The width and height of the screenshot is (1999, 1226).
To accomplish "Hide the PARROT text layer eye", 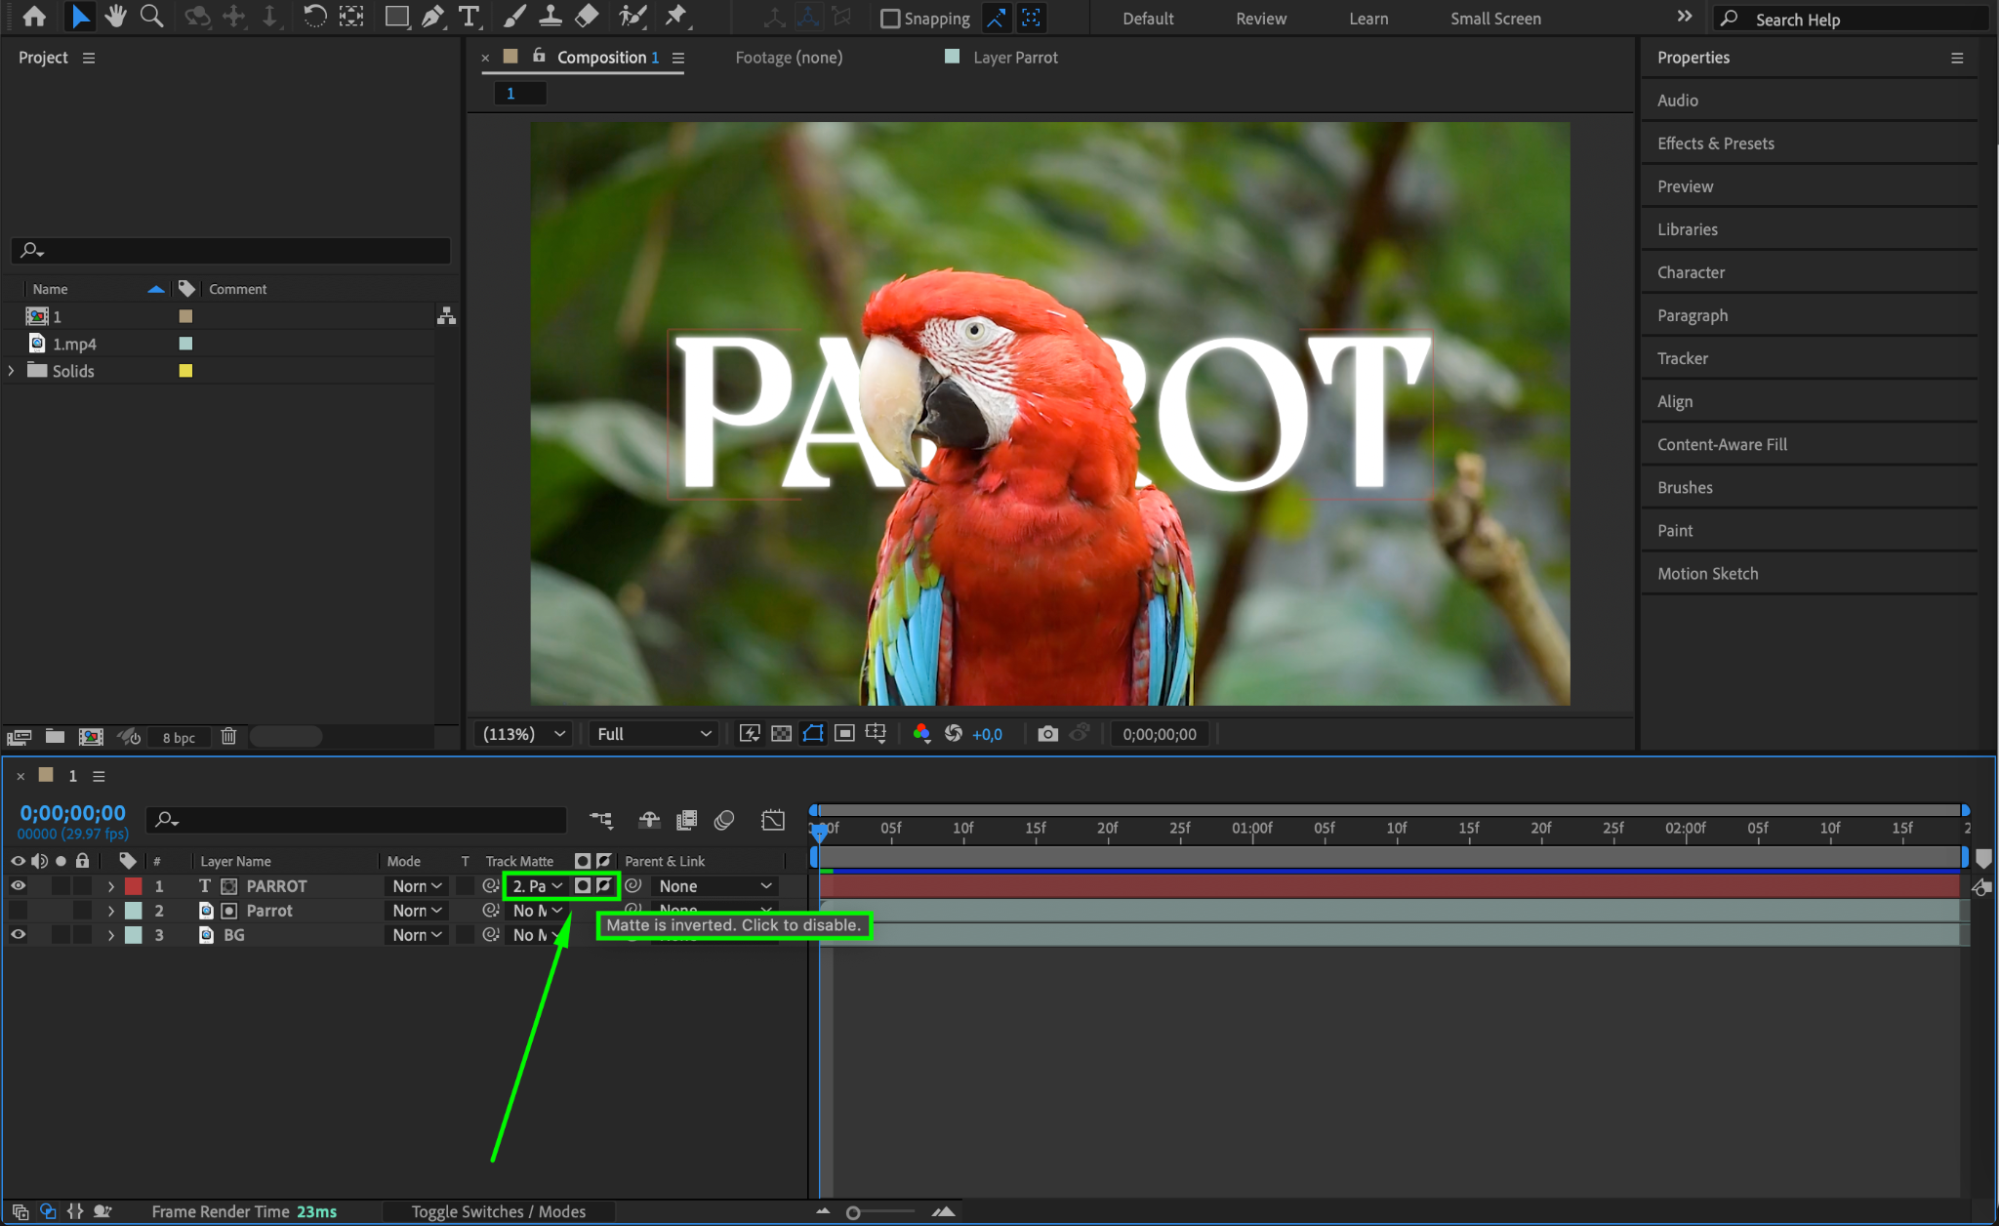I will click(18, 886).
